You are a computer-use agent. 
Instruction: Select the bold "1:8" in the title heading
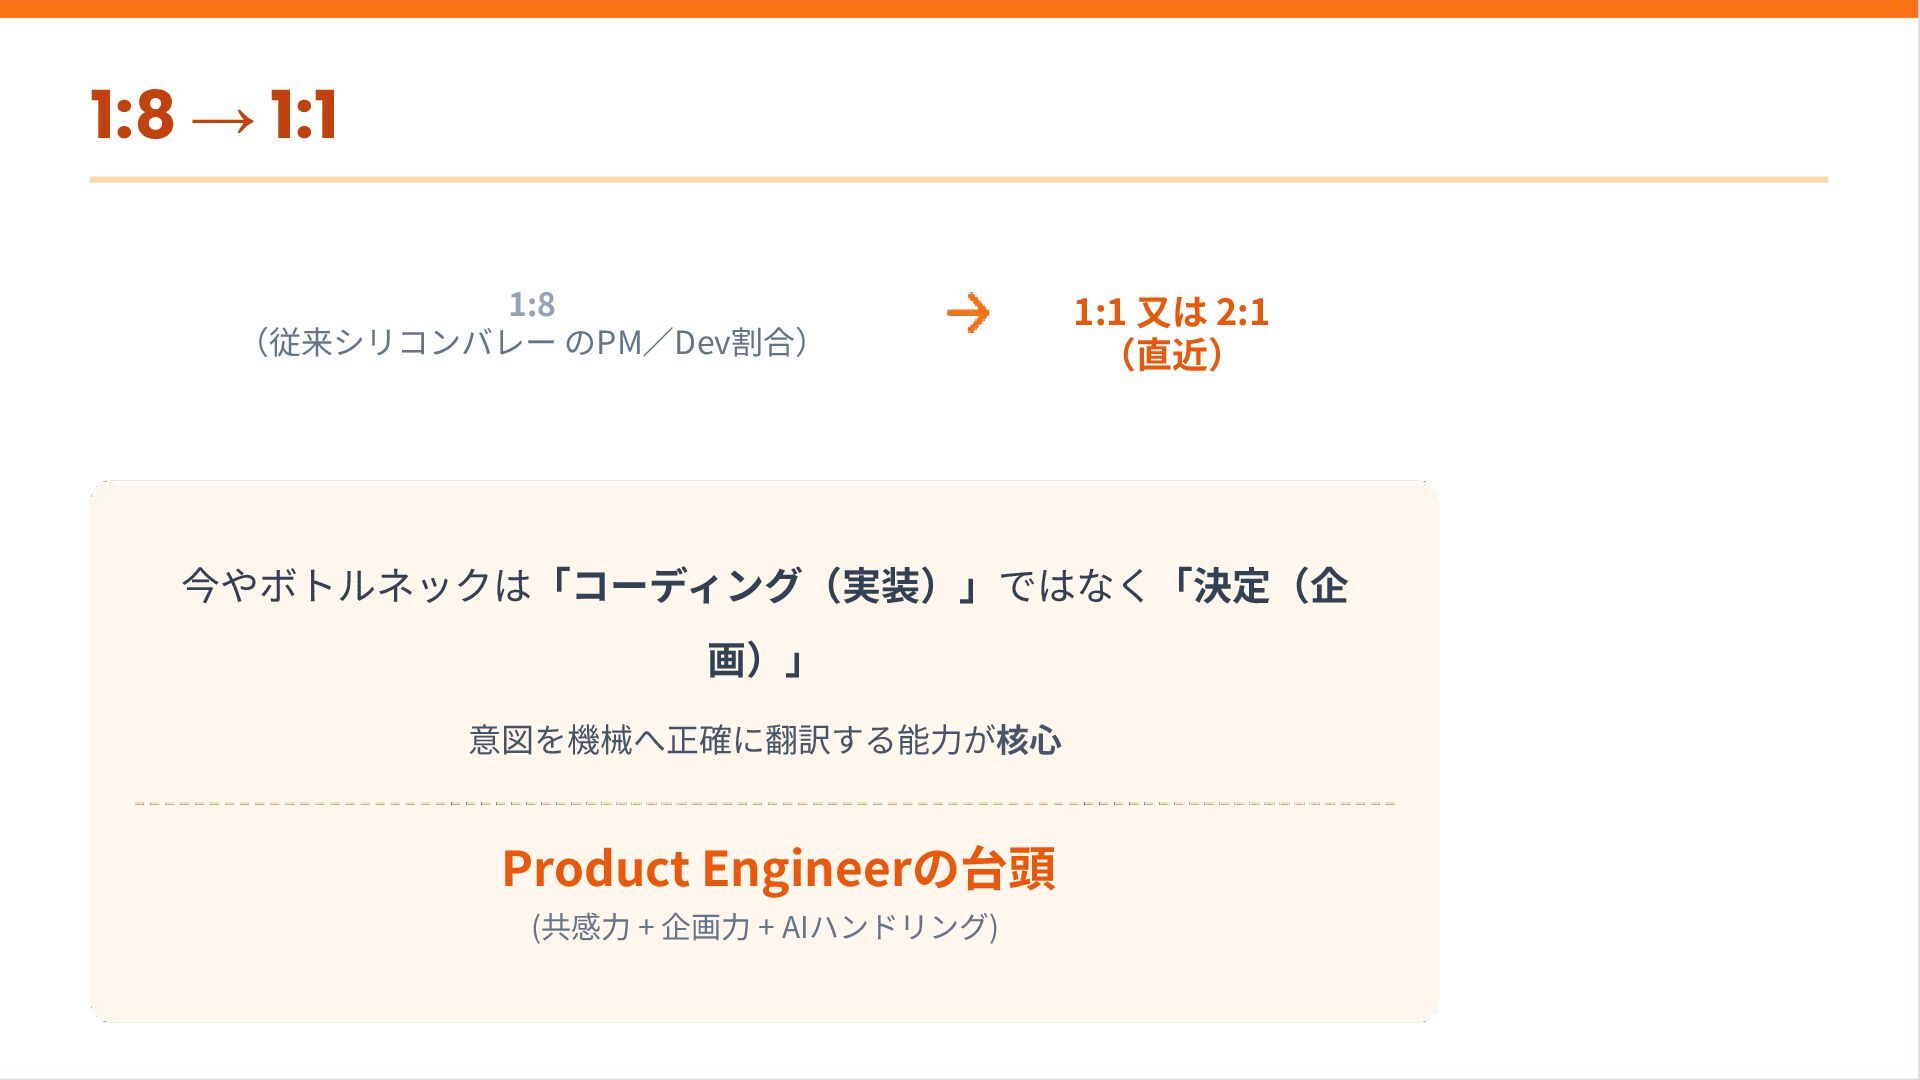[132, 114]
